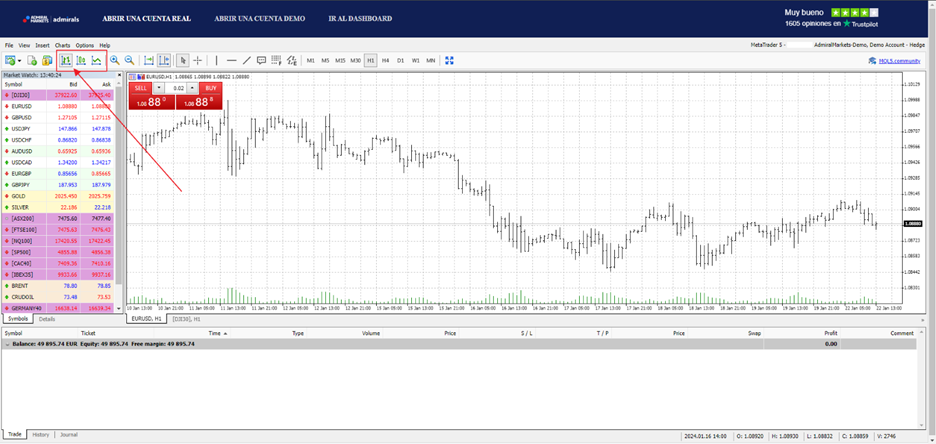Sort trades by the Time column
Viewport: 936px width, 444px height.
217,333
